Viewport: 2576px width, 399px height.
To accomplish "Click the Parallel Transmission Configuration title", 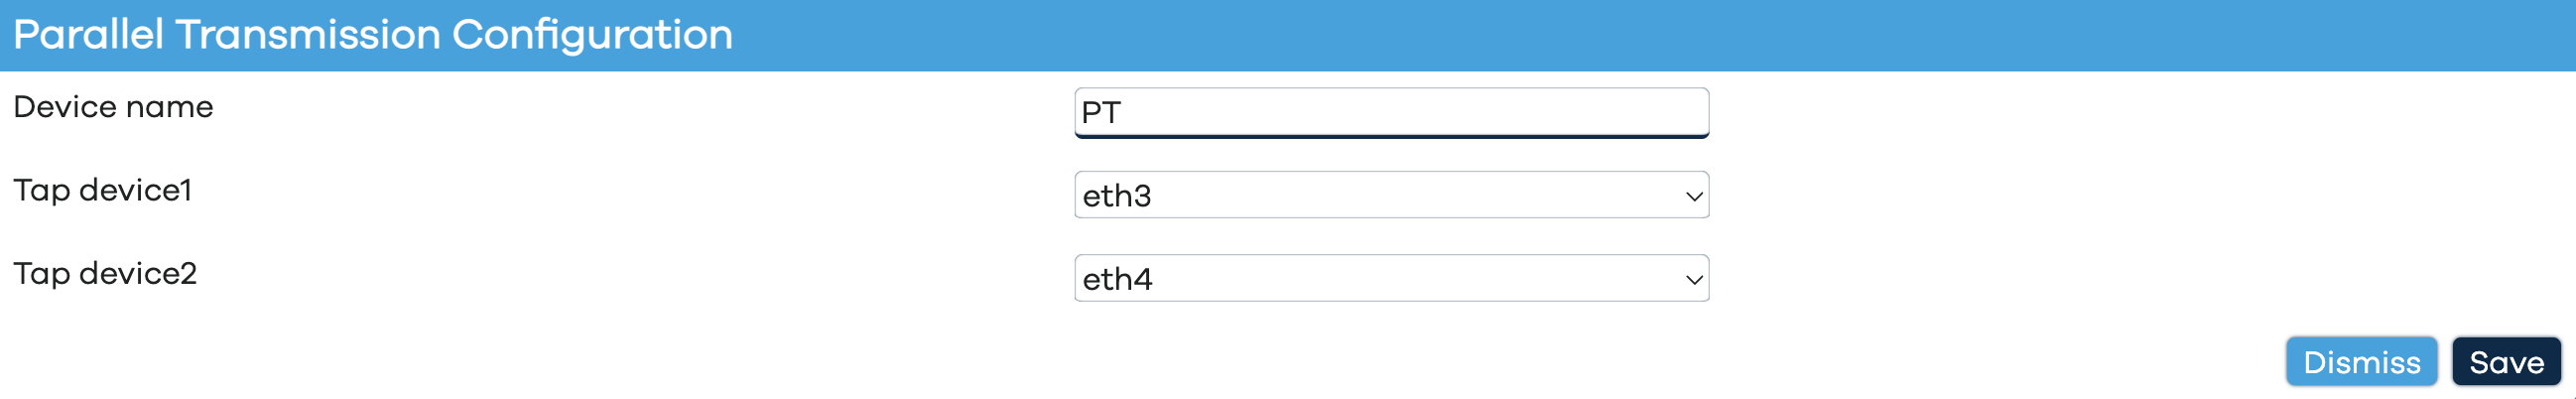I will click(373, 35).
